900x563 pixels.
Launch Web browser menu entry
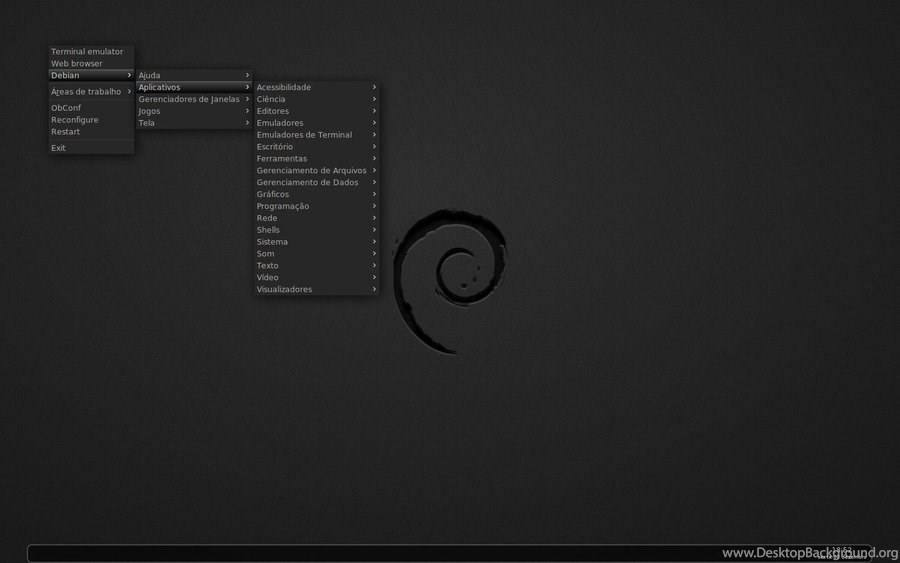(91, 64)
